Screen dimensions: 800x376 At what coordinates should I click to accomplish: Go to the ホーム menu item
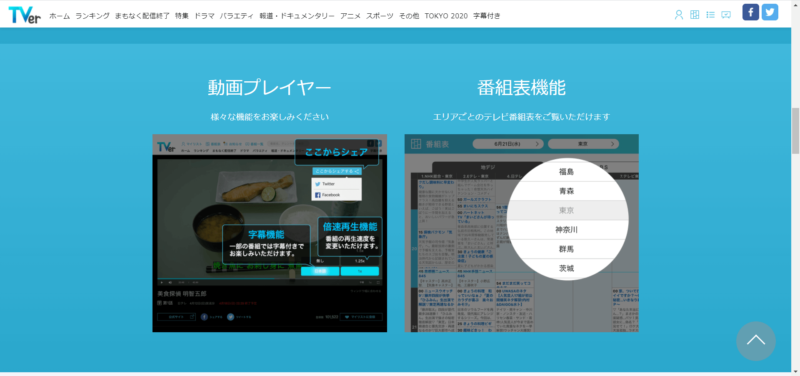pyautogui.click(x=60, y=16)
